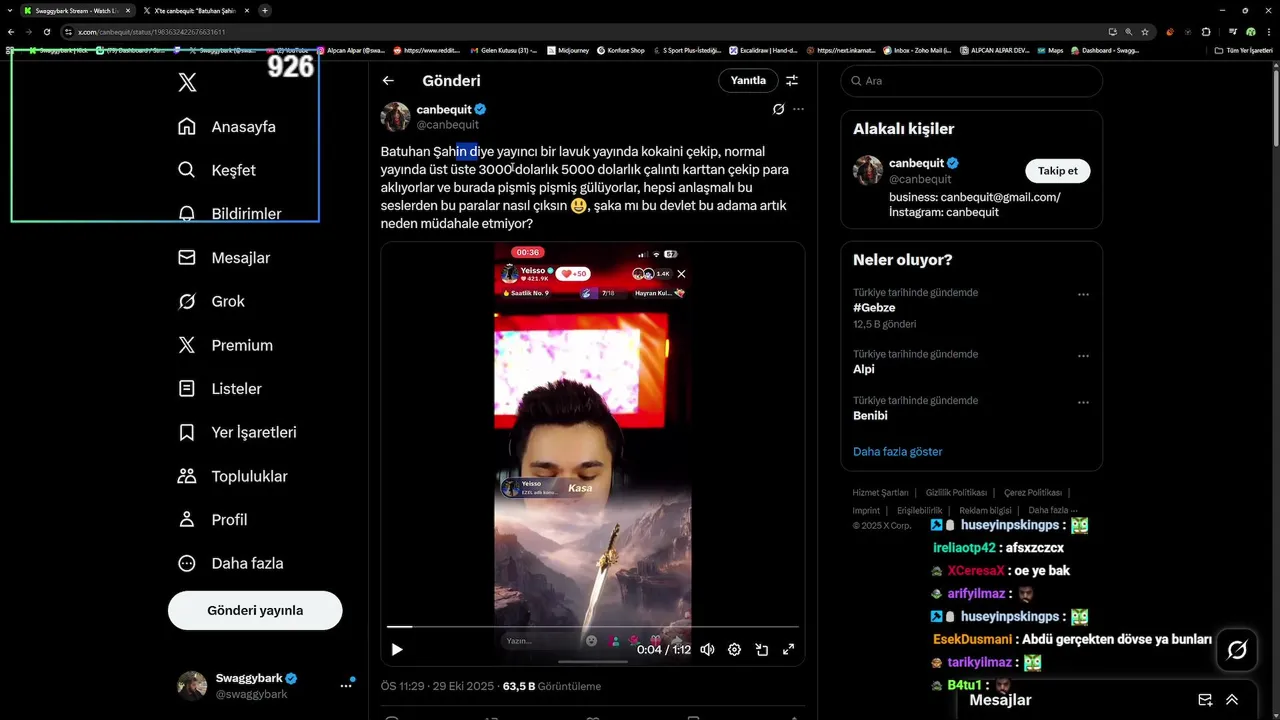The width and height of the screenshot is (1280, 720).
Task: Compose new message in Mesajlar drawer
Action: point(1205,700)
